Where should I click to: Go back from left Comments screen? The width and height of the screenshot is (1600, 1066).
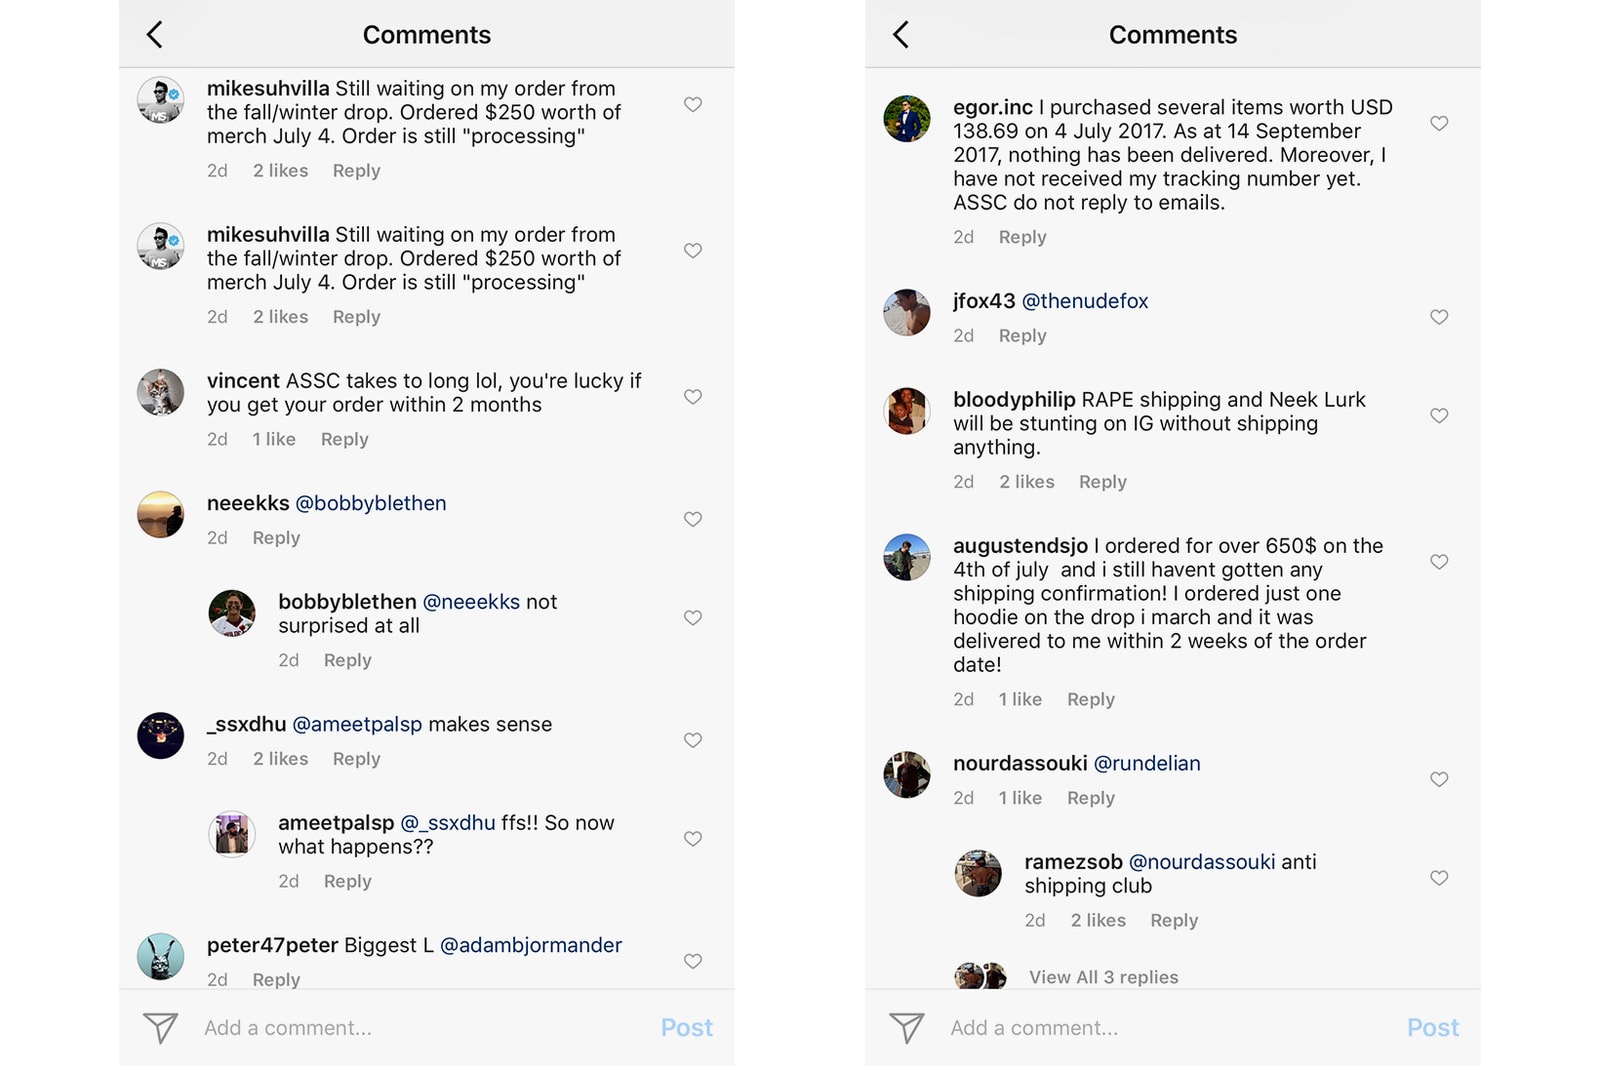tap(155, 35)
